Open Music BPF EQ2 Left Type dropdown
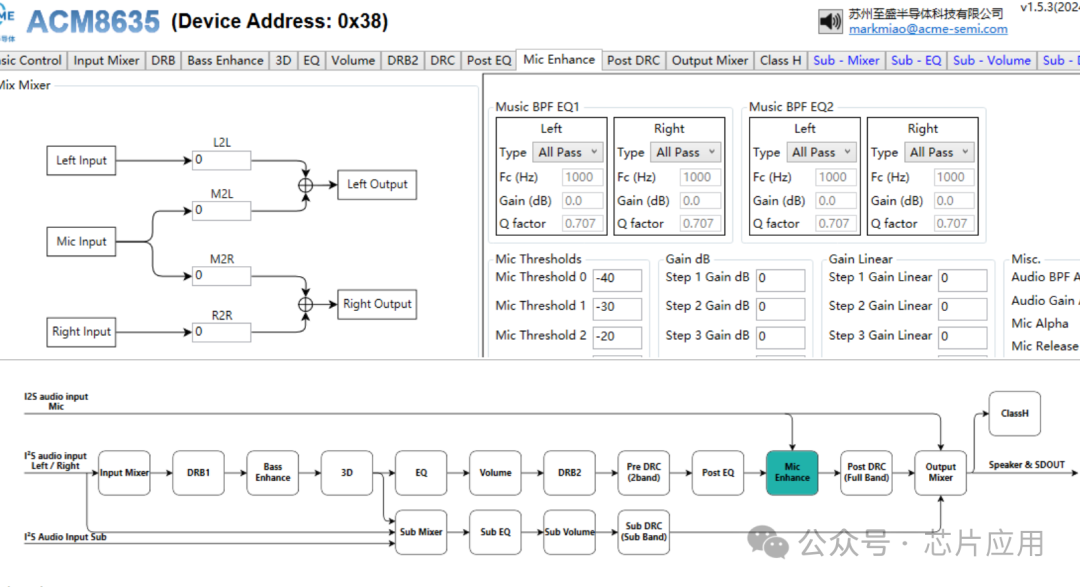 pyautogui.click(x=822, y=152)
